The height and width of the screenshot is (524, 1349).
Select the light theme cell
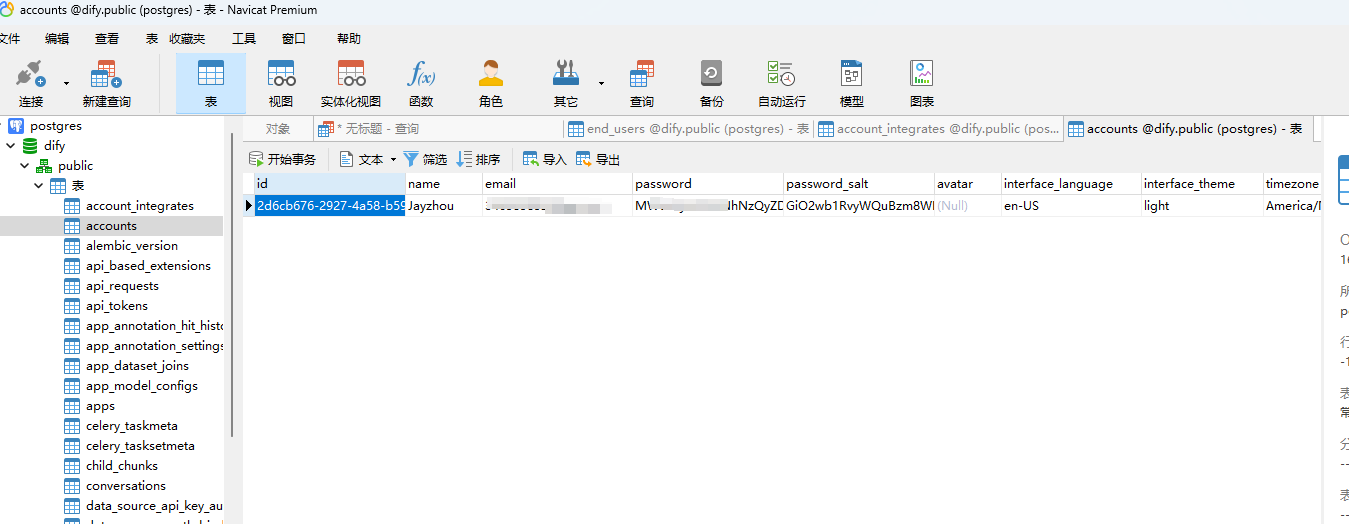(1202, 206)
